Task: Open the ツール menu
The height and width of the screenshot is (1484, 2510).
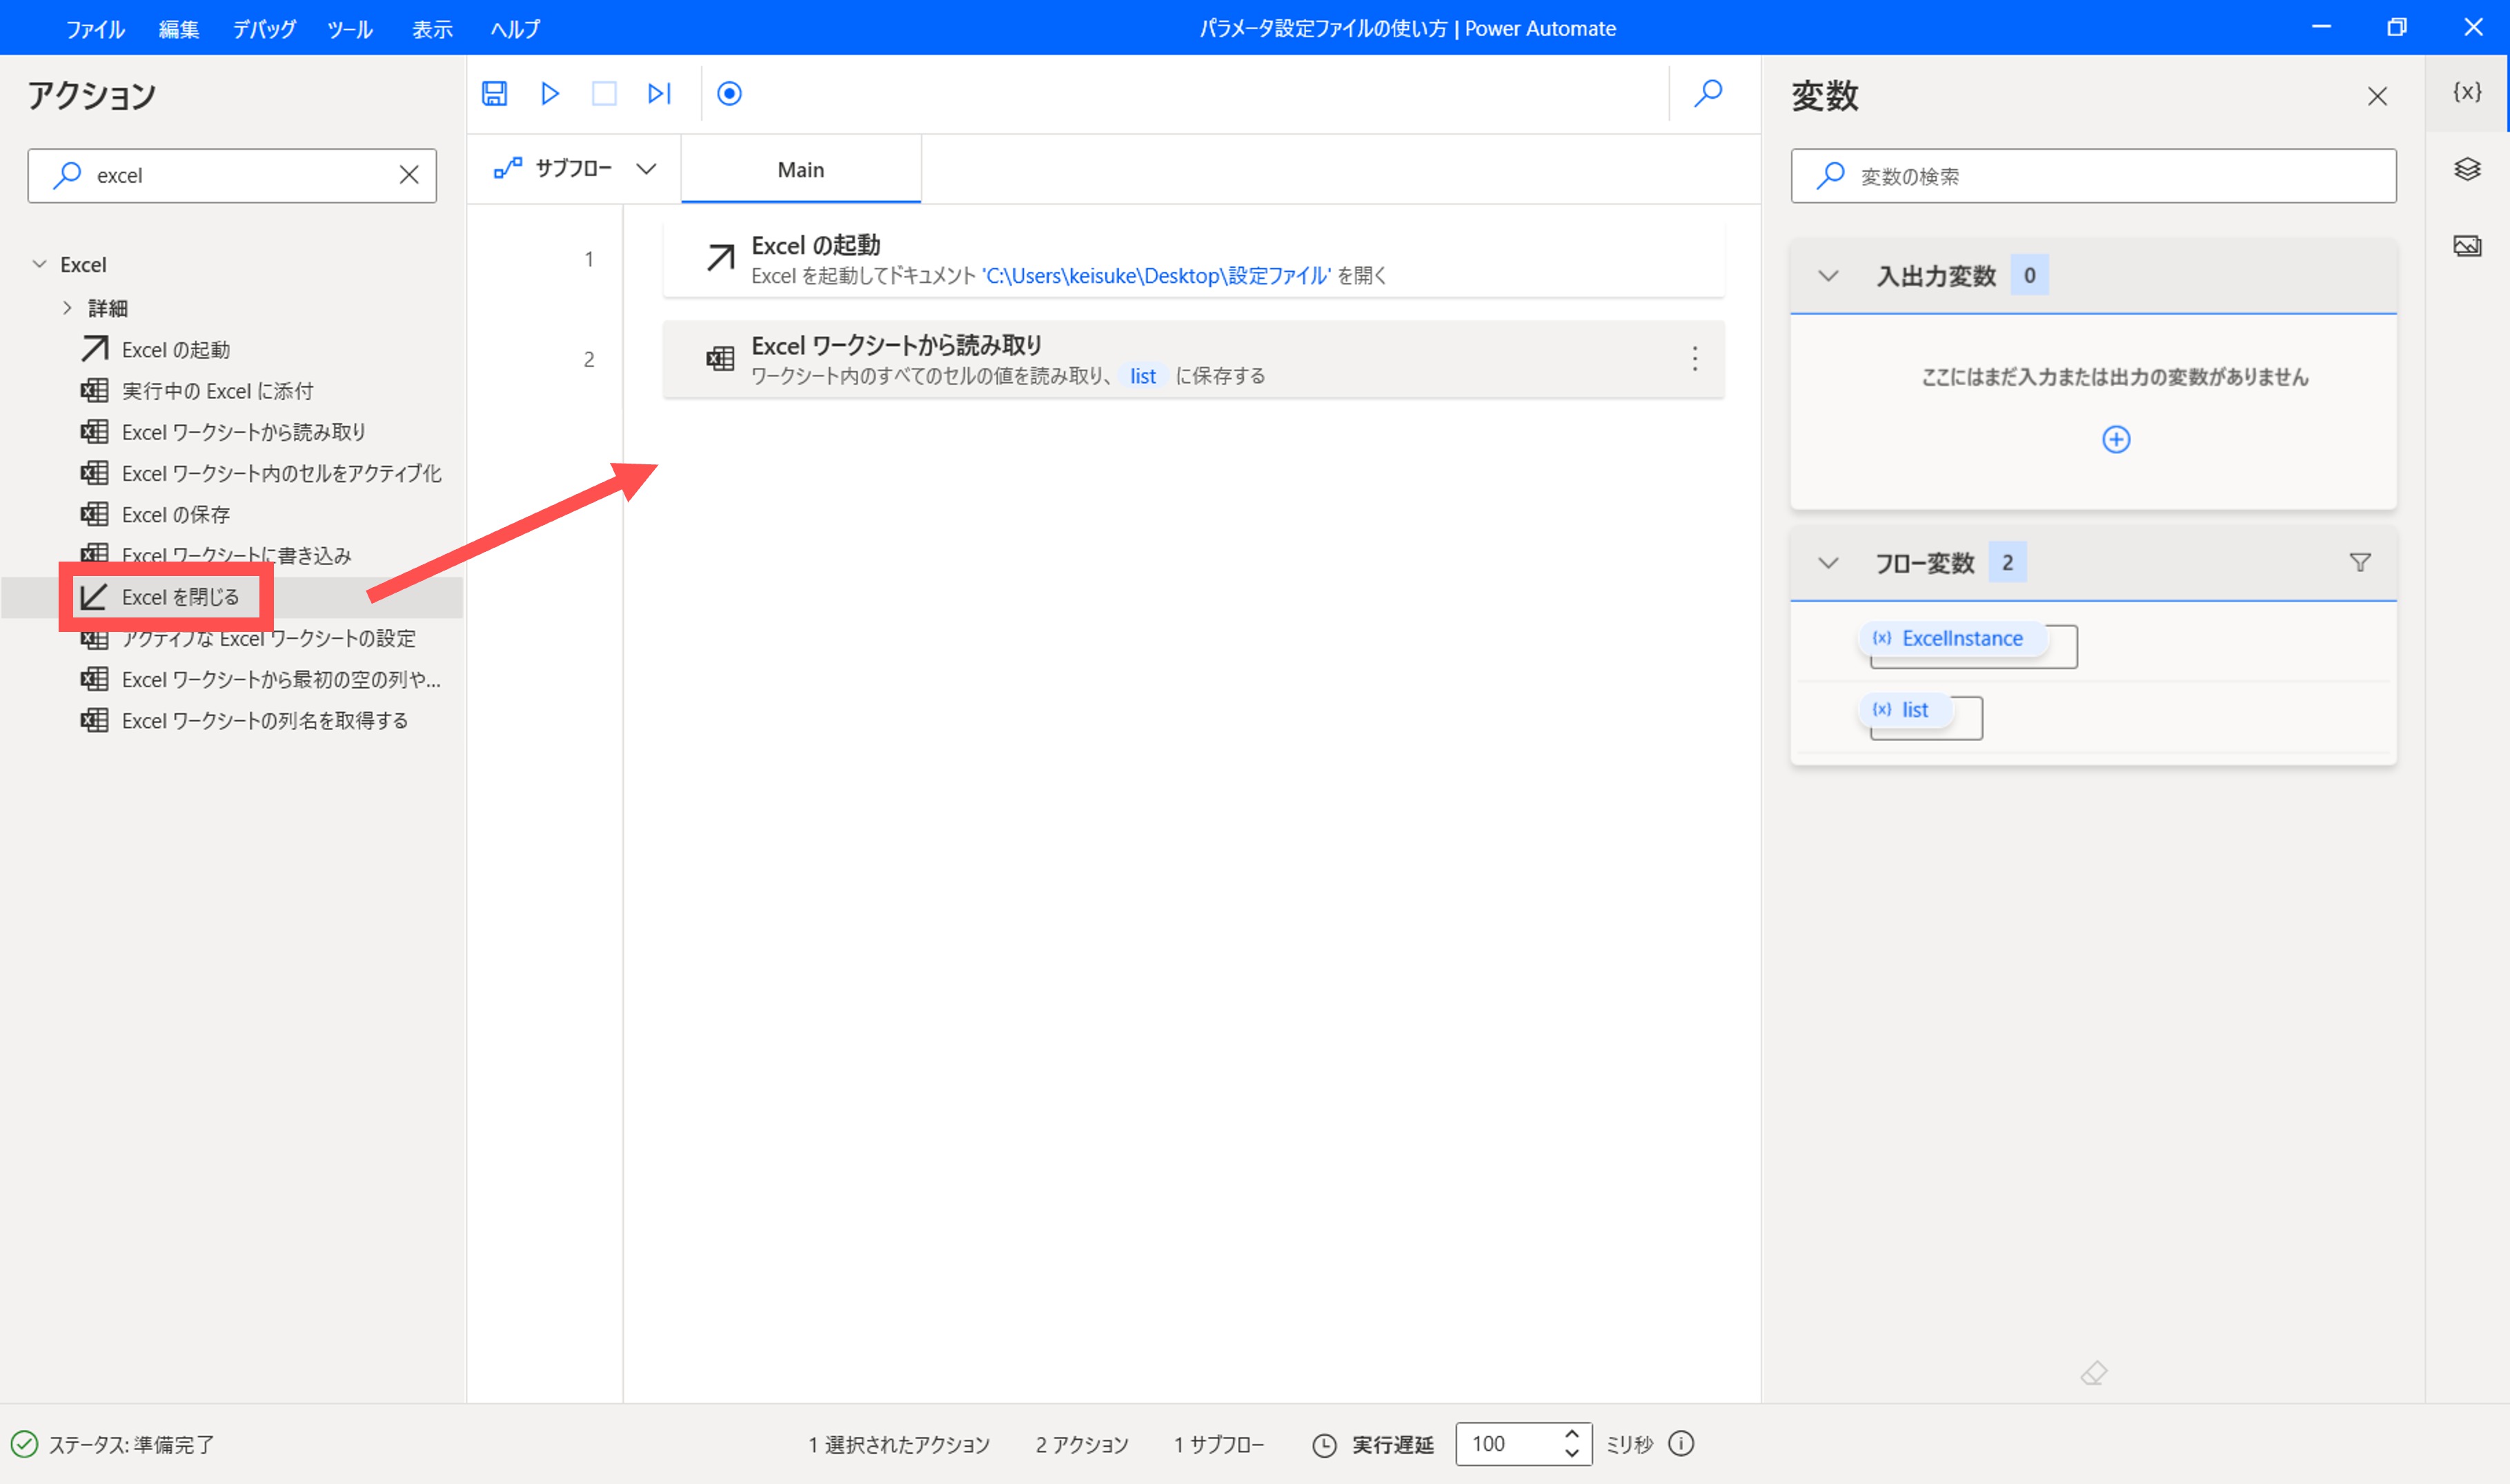Action: (349, 29)
